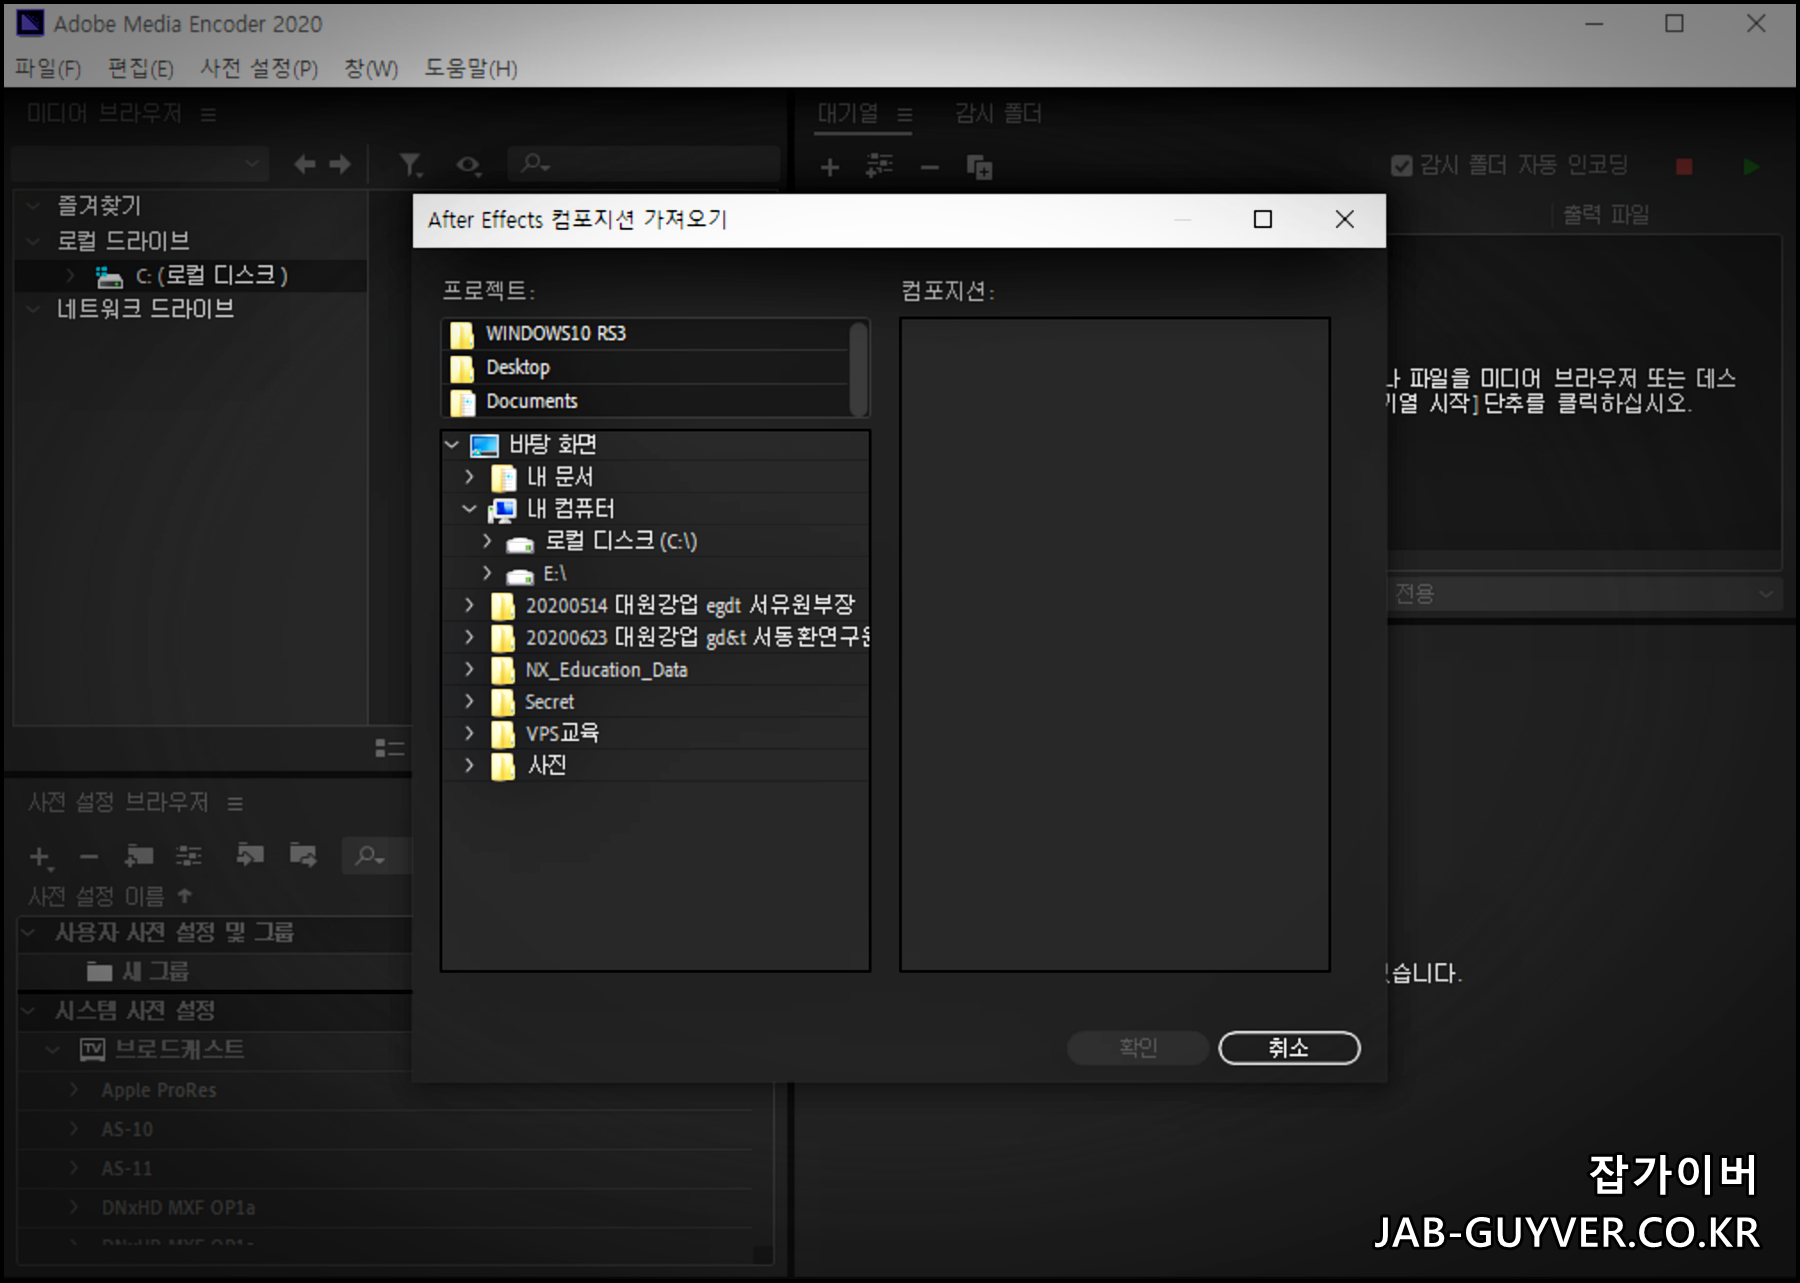This screenshot has height=1283, width=1800.
Task: Toggle 감시 폴더 자동 인코딩 checkbox
Action: (x=1402, y=165)
